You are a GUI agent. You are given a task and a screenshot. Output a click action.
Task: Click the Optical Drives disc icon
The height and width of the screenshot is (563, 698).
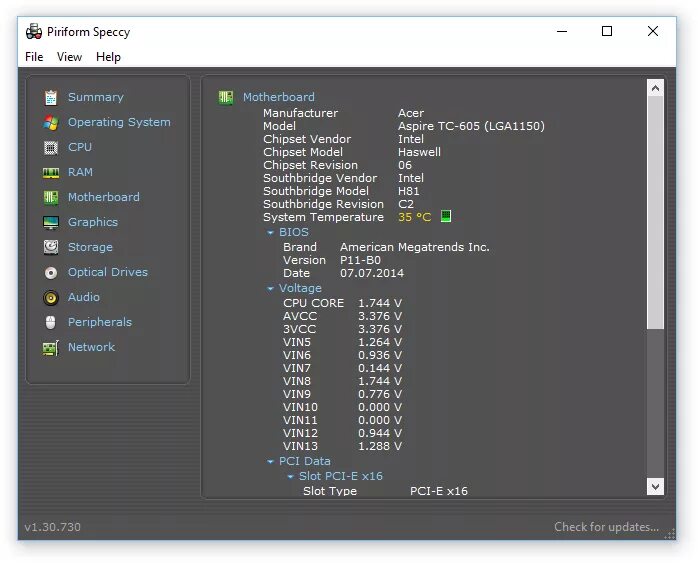click(x=51, y=272)
